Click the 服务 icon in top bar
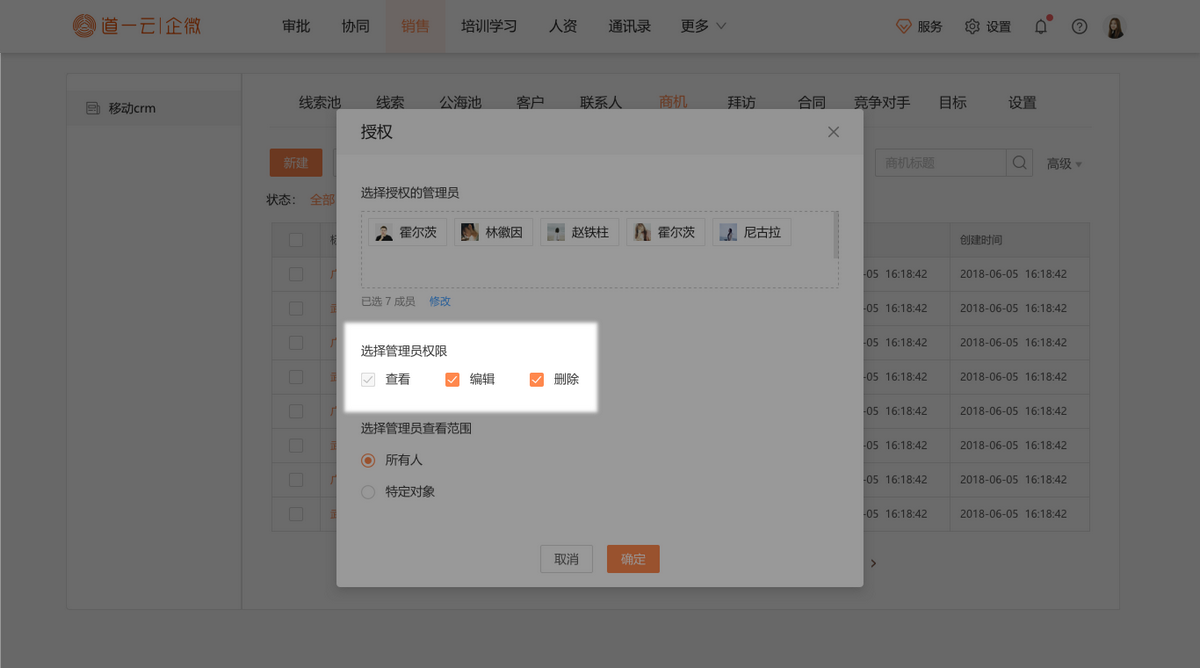Screen dimensions: 1200x668 coord(903,26)
